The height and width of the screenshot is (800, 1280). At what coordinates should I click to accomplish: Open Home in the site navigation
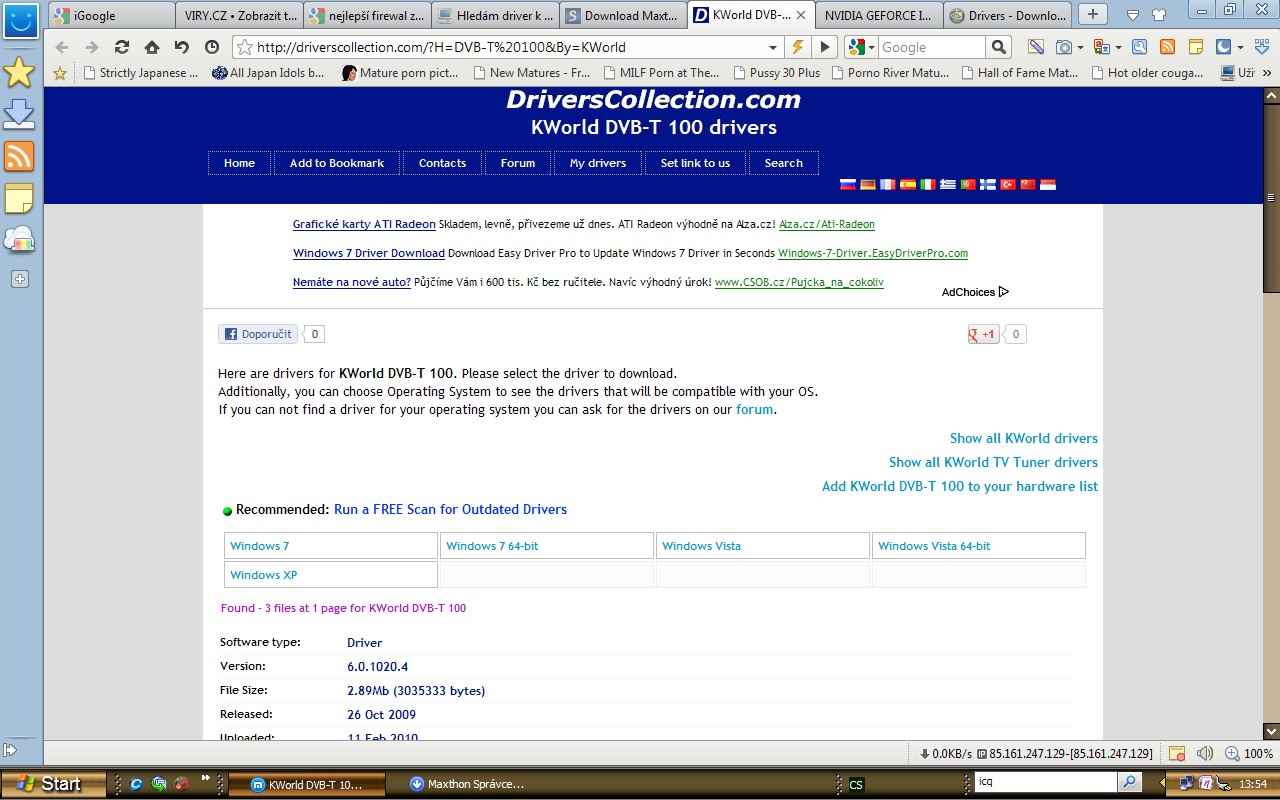[x=239, y=163]
